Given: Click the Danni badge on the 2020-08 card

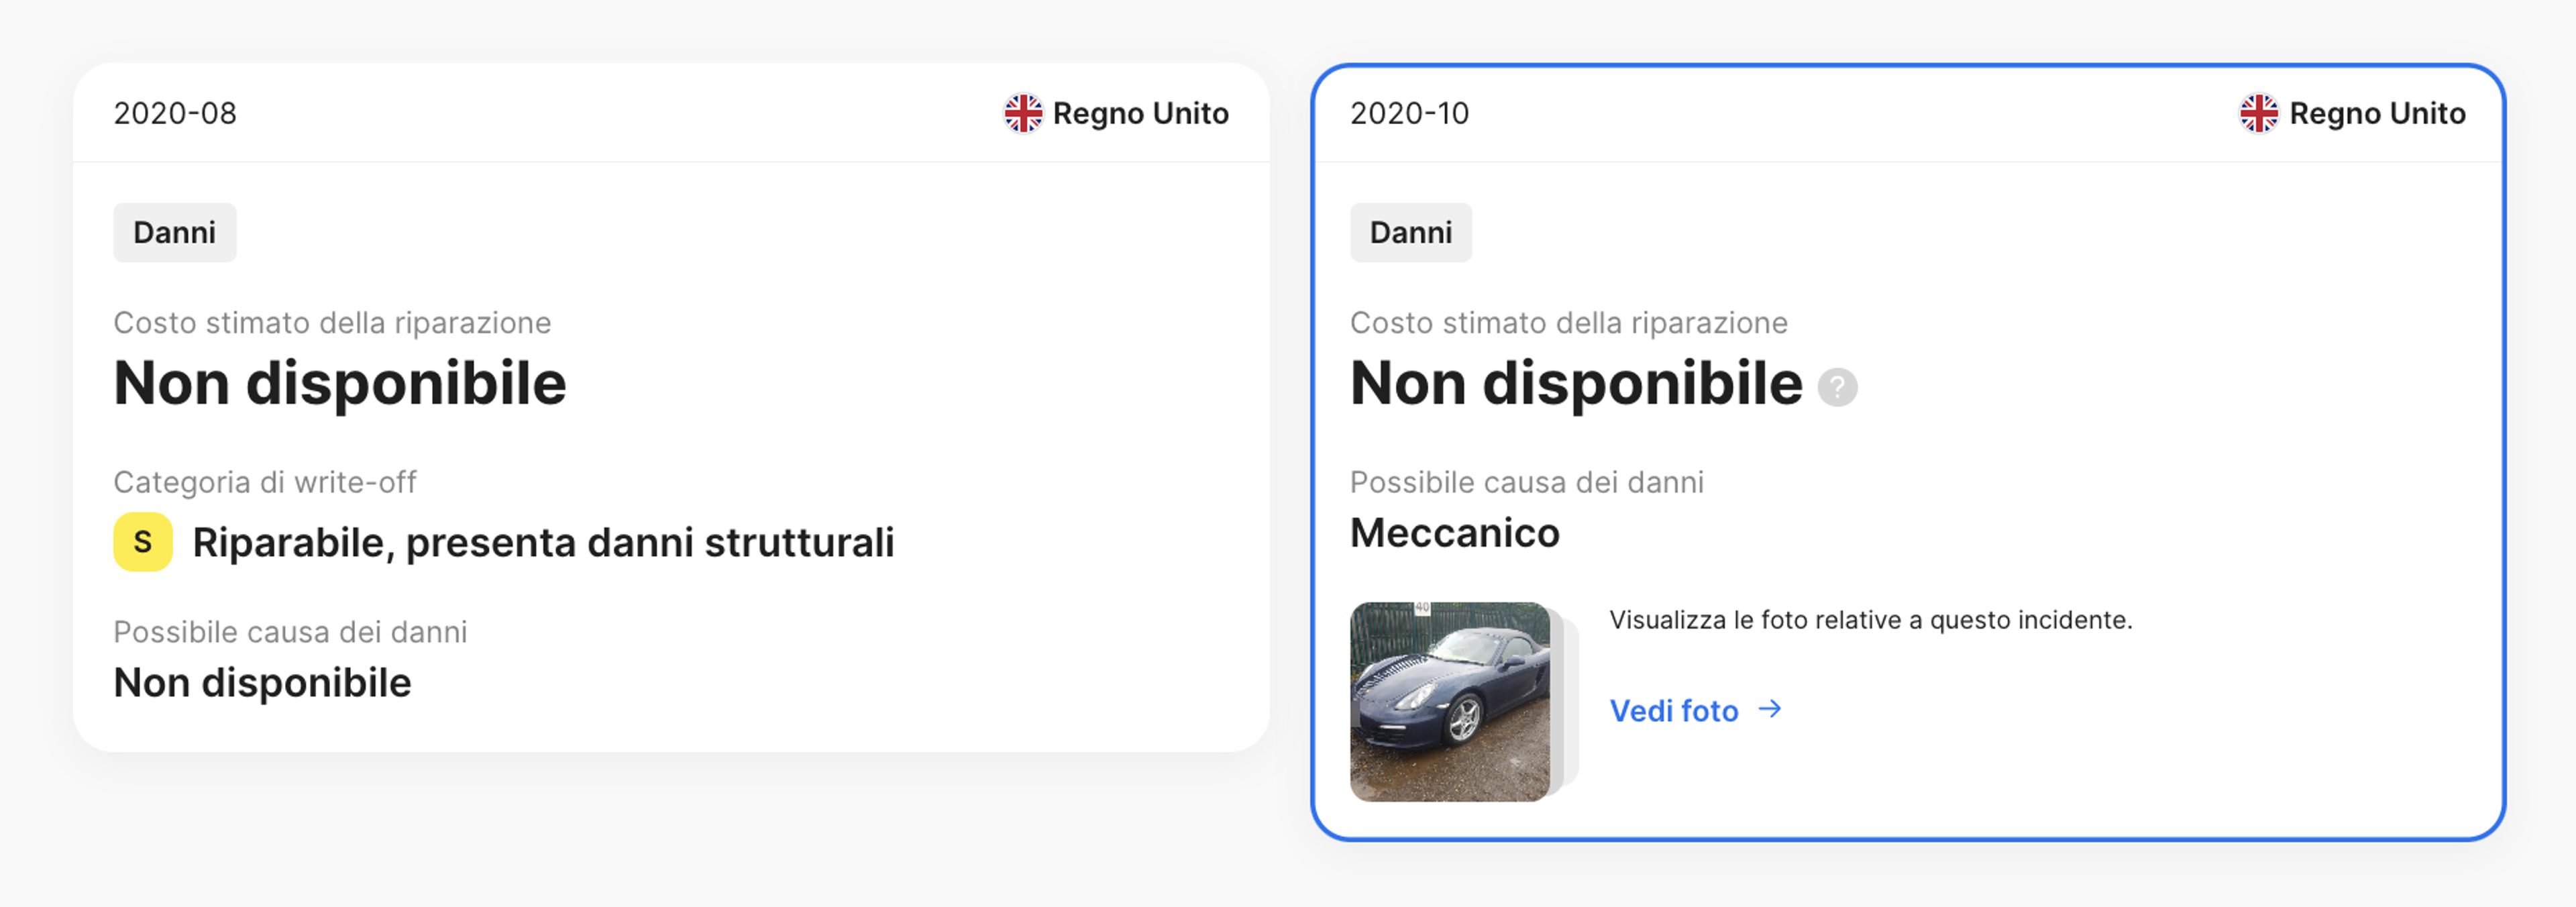Looking at the screenshot, I should point(174,232).
